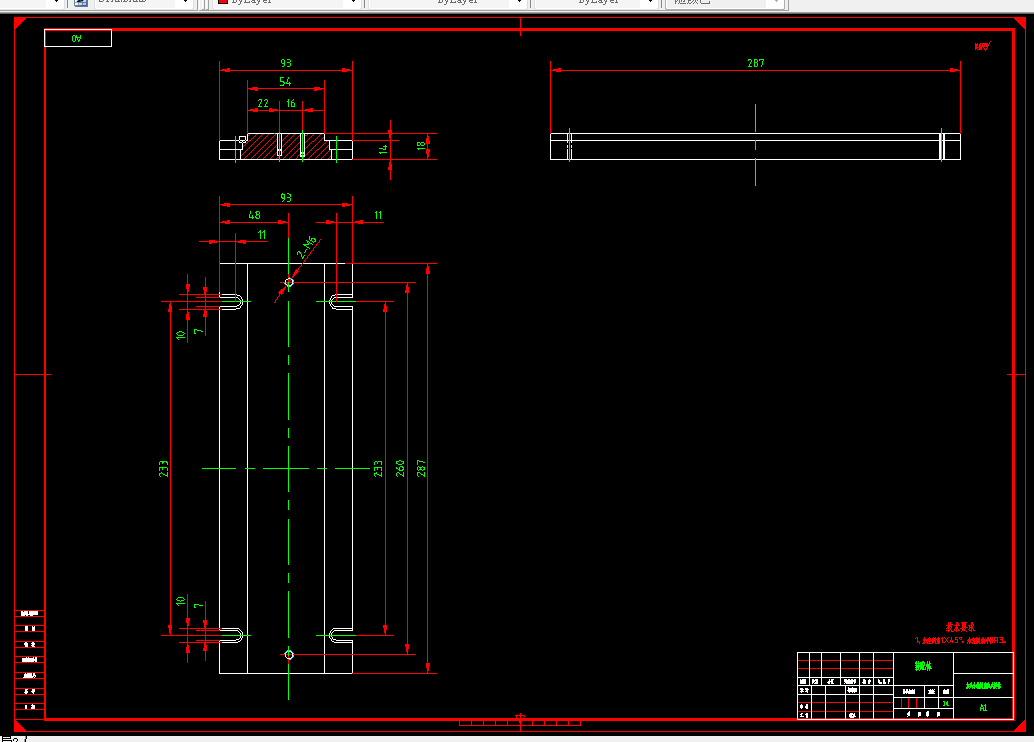Select the vertical 287 dimension in plan view
This screenshot has width=1034, height=742.
pyautogui.click(x=421, y=468)
